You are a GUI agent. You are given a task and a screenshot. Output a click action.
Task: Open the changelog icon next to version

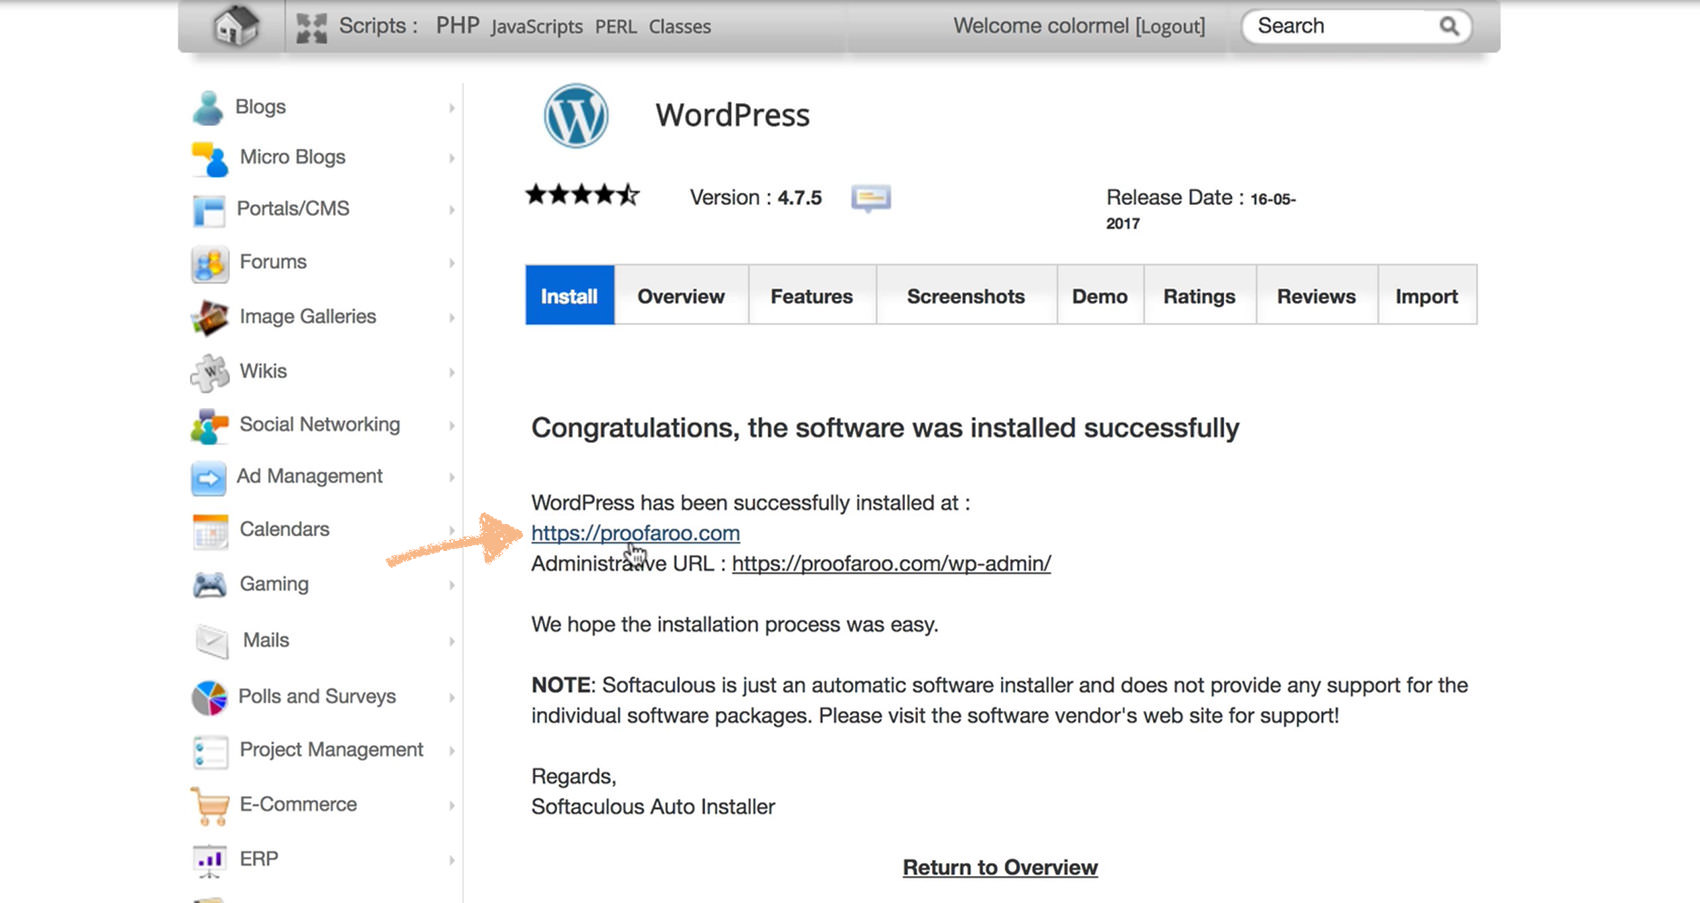(x=871, y=198)
